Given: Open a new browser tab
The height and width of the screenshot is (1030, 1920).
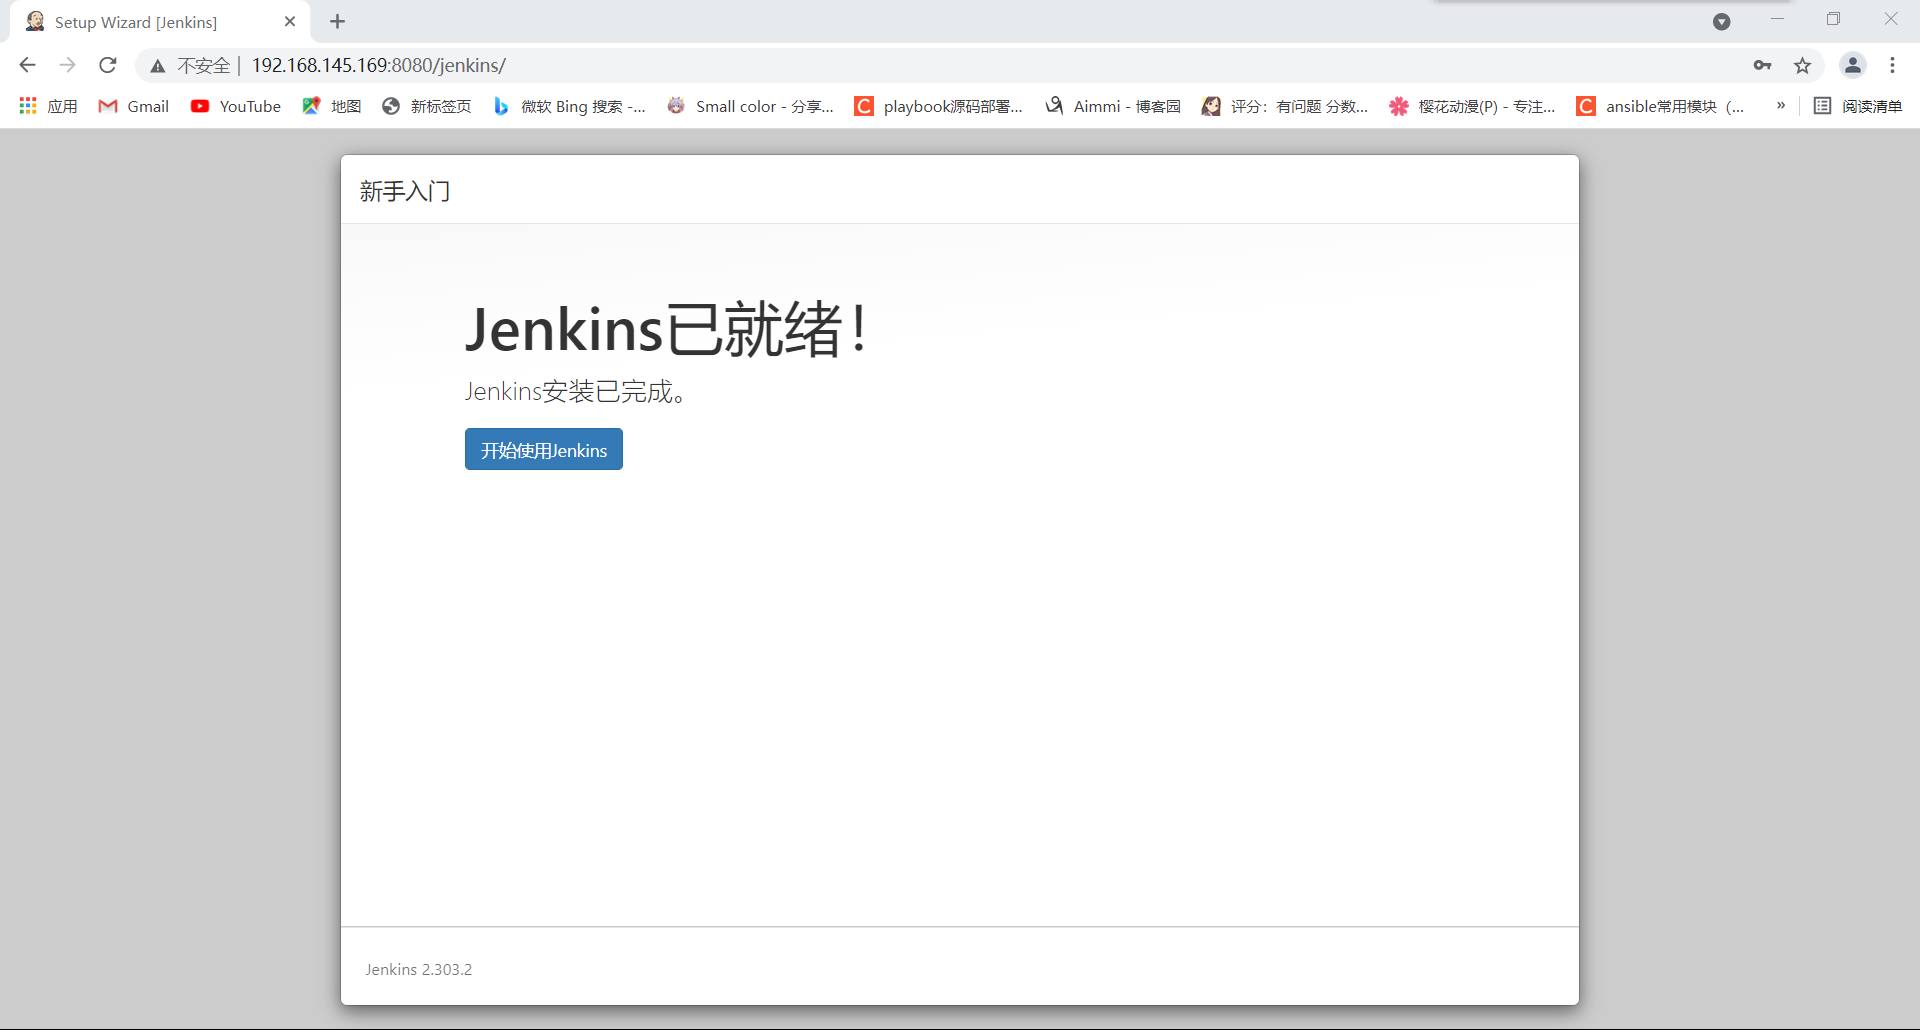Looking at the screenshot, I should (338, 21).
